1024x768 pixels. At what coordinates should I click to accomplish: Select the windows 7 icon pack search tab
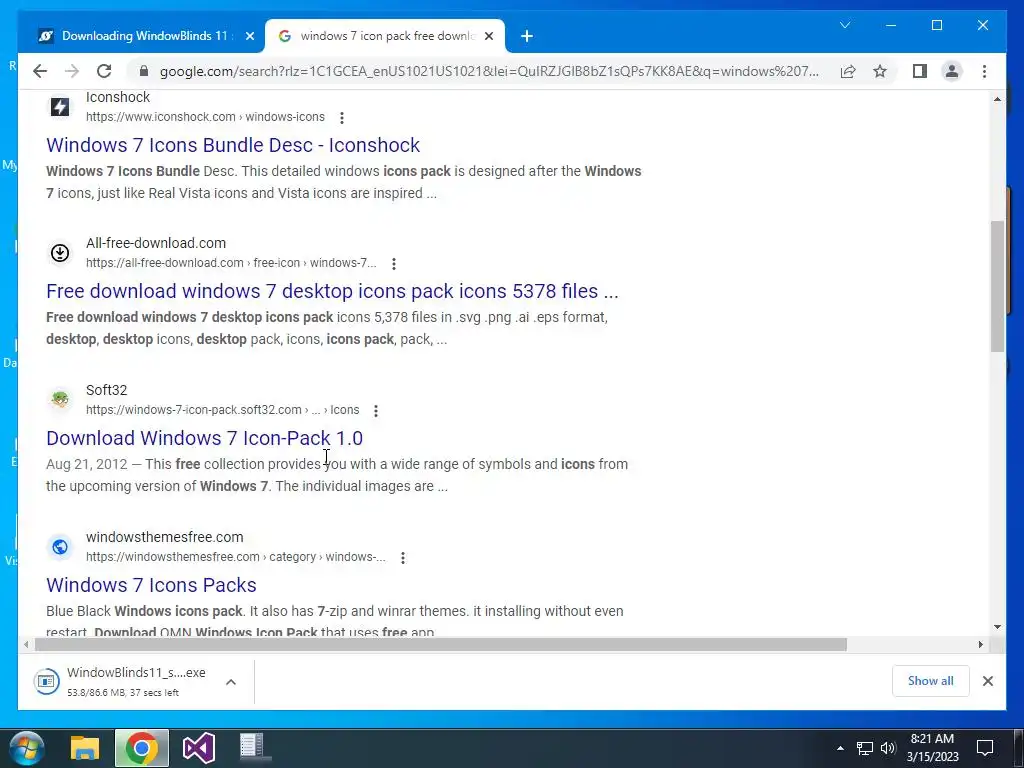[x=385, y=36]
